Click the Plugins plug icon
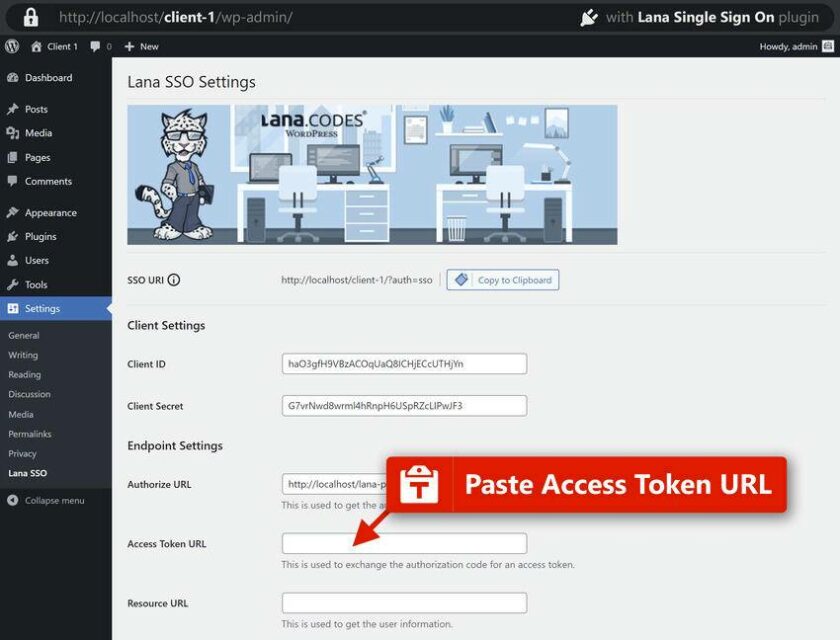The width and height of the screenshot is (840, 640). 13,236
